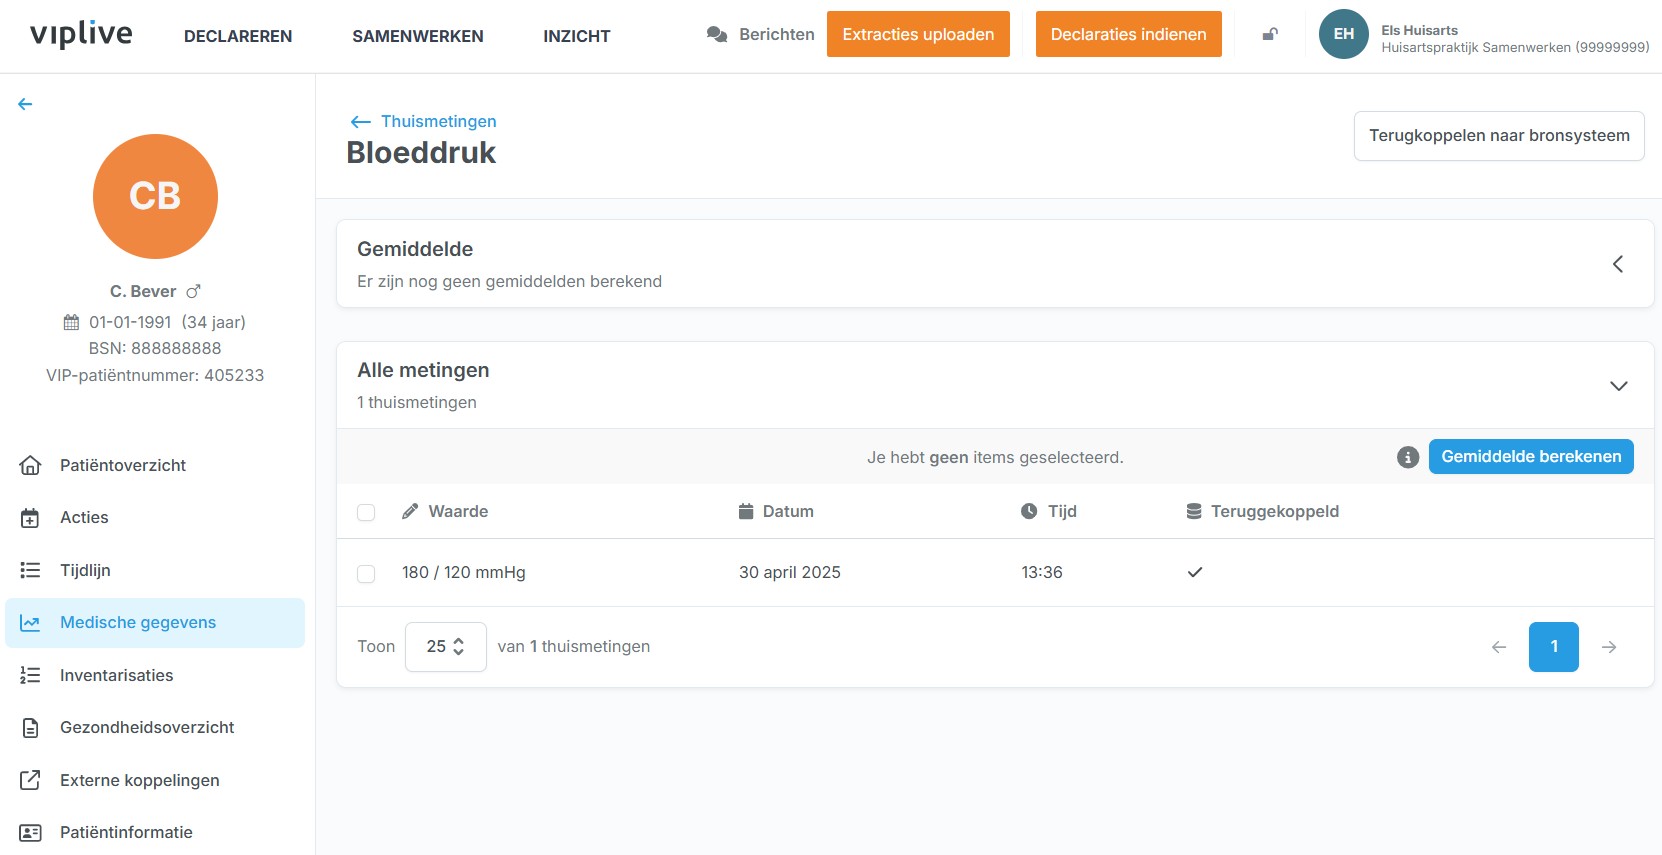The image size is (1662, 855).
Task: Collapse the Alle metingen section chevron
Action: (x=1619, y=386)
